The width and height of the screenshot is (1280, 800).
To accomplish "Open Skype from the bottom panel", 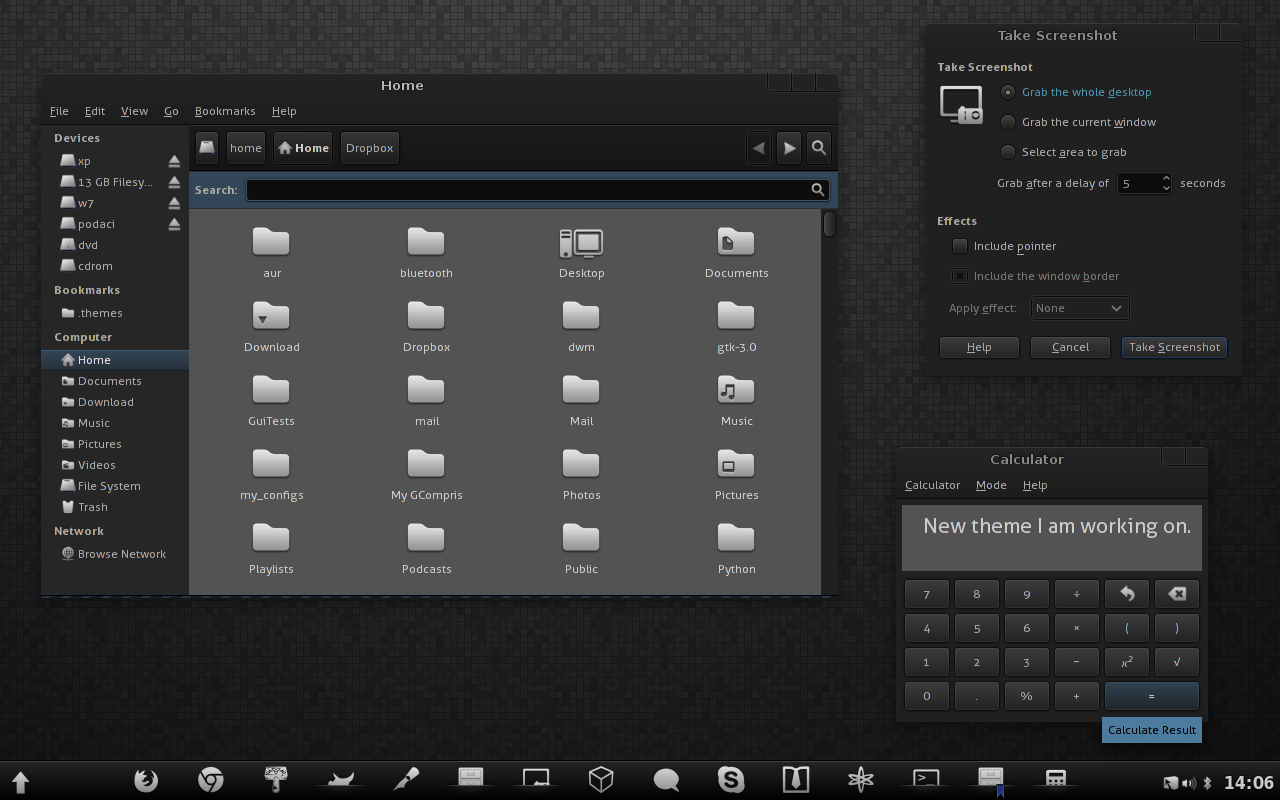I will click(x=731, y=779).
